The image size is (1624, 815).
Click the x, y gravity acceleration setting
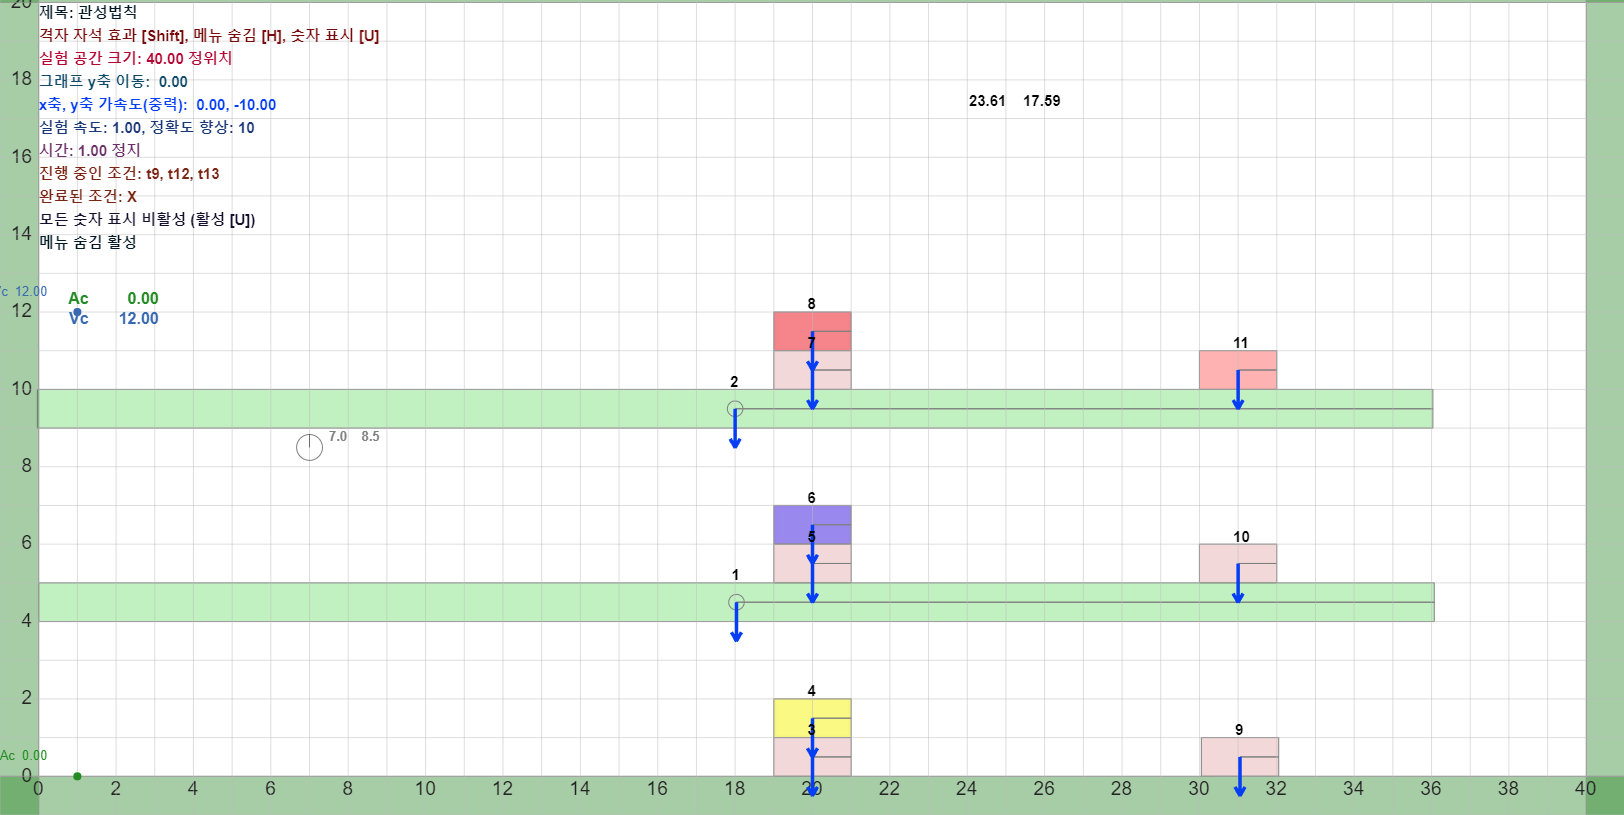(157, 104)
